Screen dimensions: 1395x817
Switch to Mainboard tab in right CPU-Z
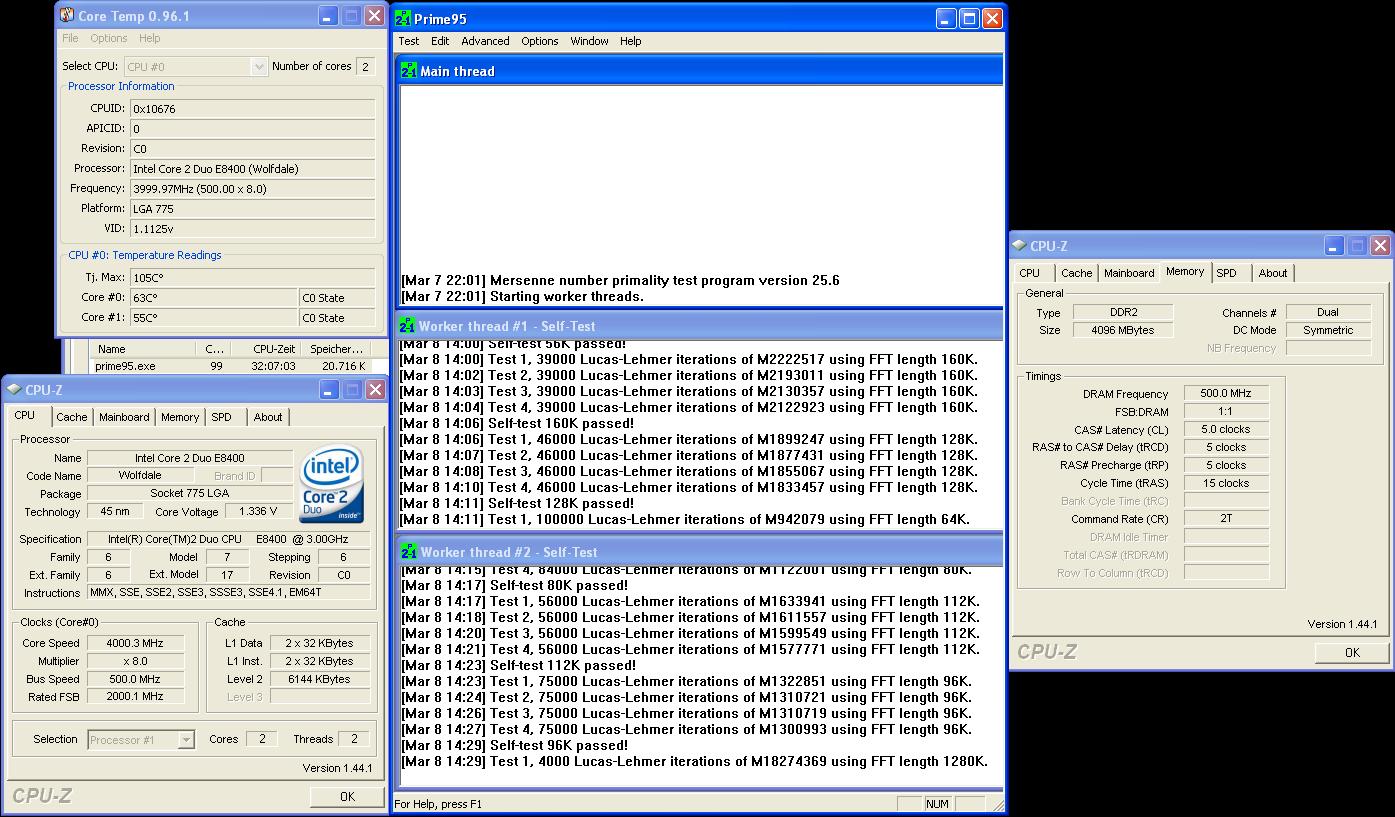click(1128, 273)
